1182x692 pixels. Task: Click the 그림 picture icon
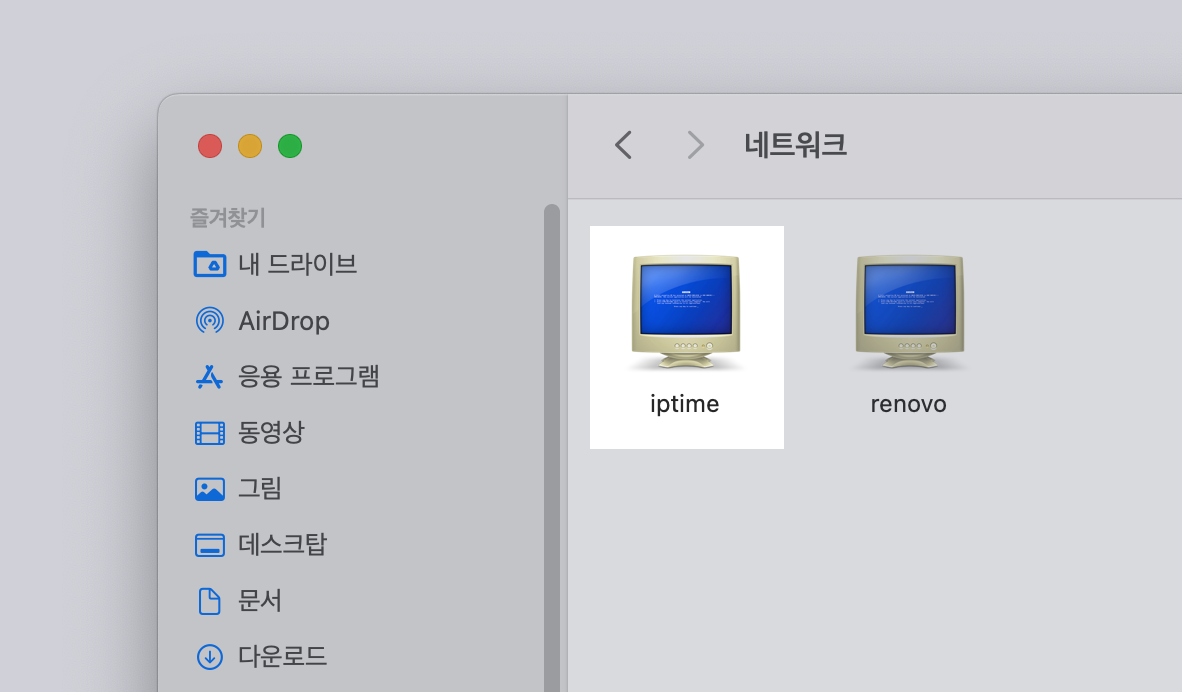click(210, 489)
